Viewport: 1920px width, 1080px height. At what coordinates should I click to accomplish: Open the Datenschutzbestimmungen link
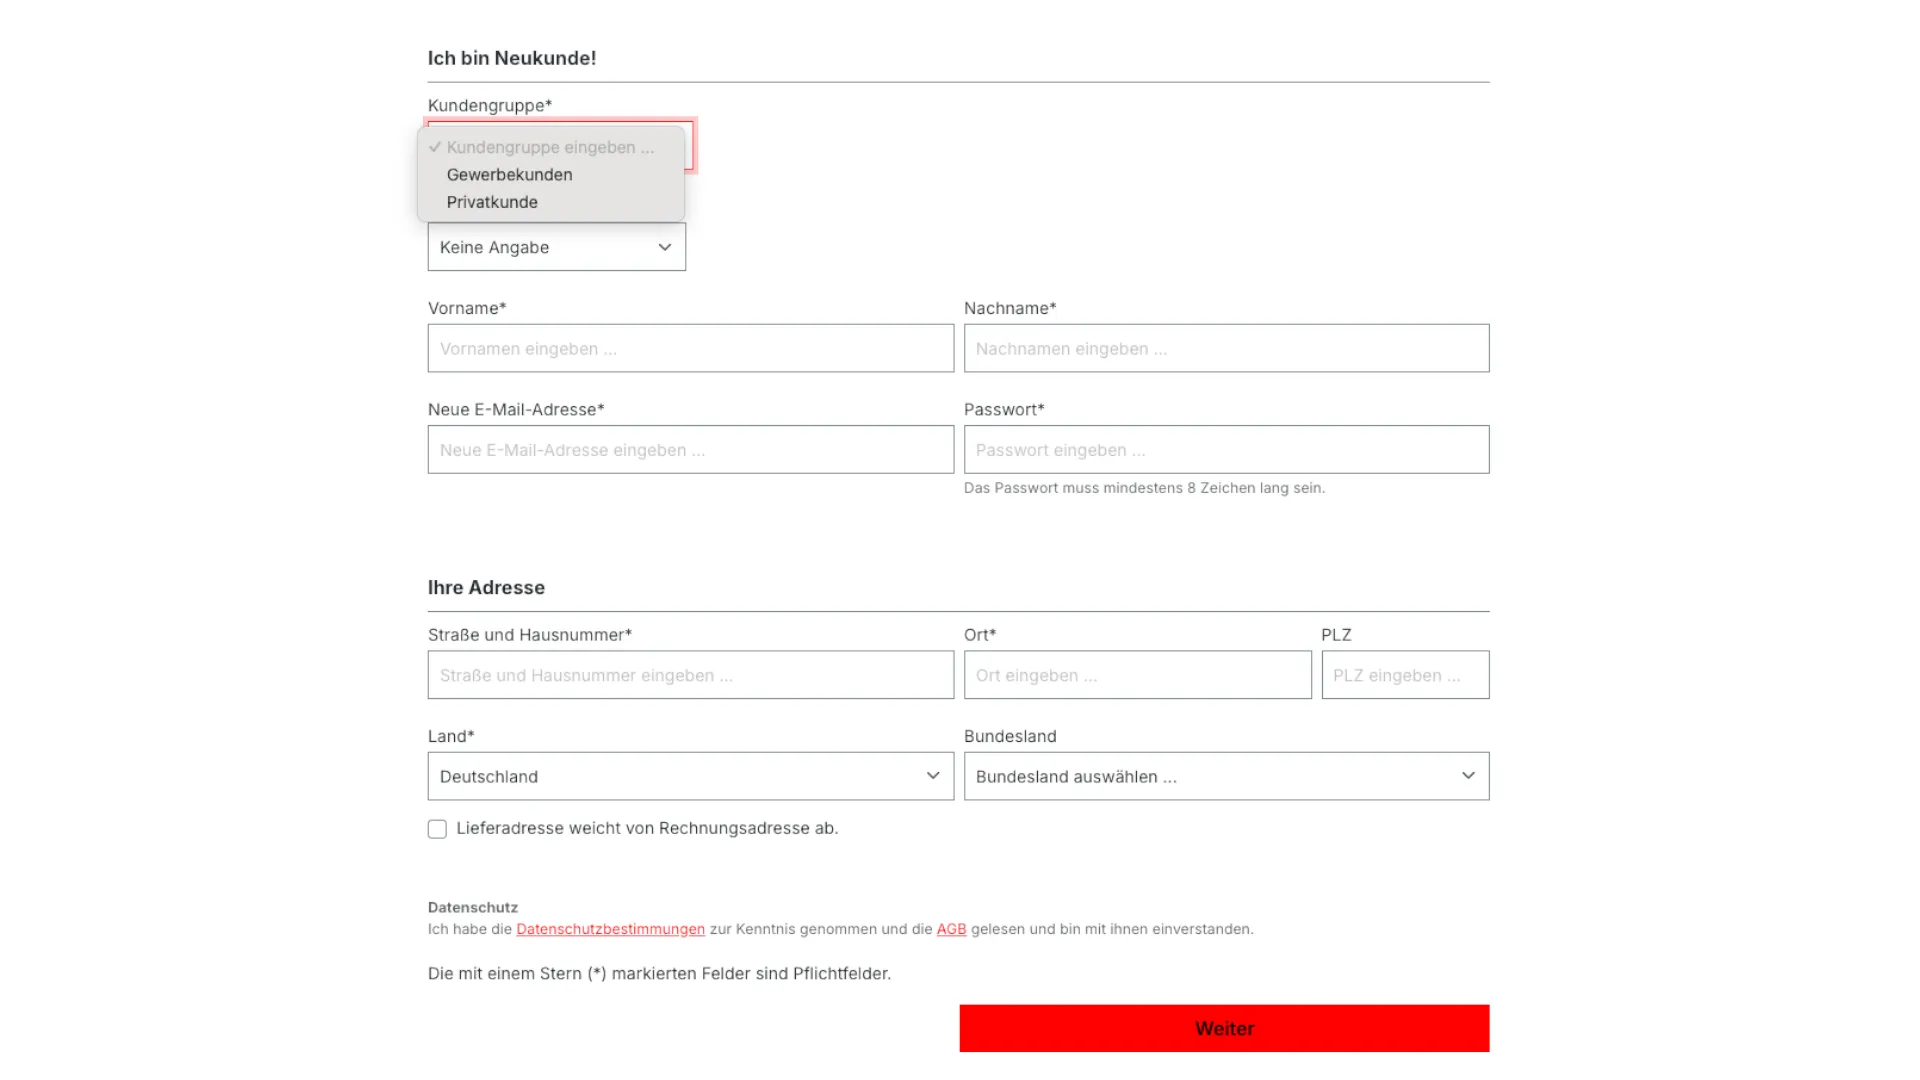609,929
